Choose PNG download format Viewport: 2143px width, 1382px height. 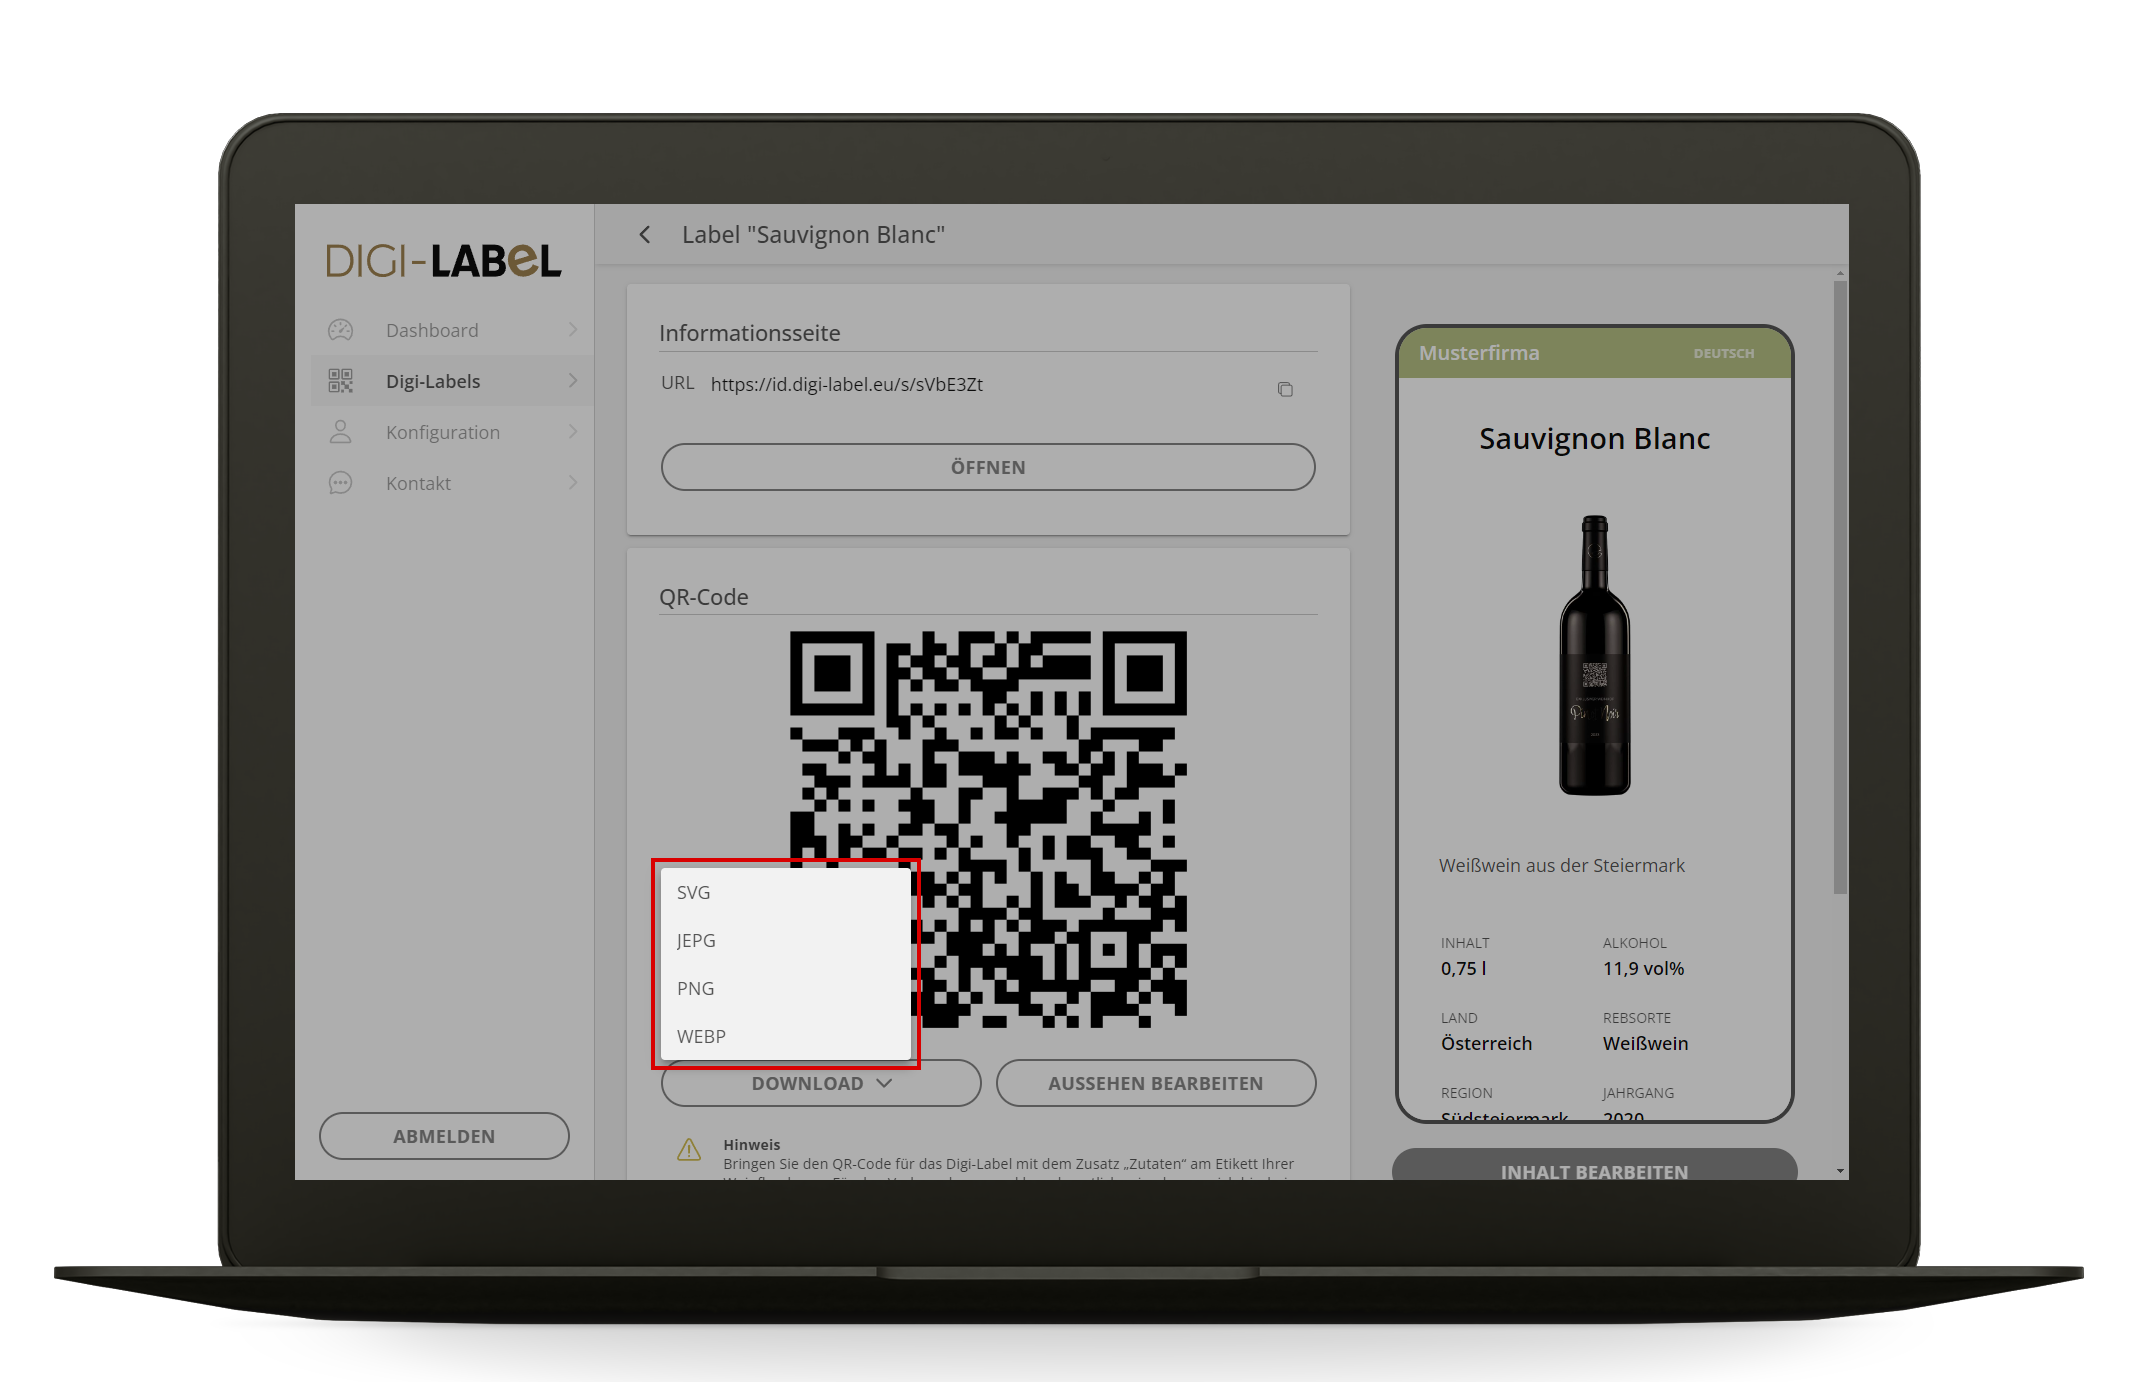pyautogui.click(x=786, y=988)
